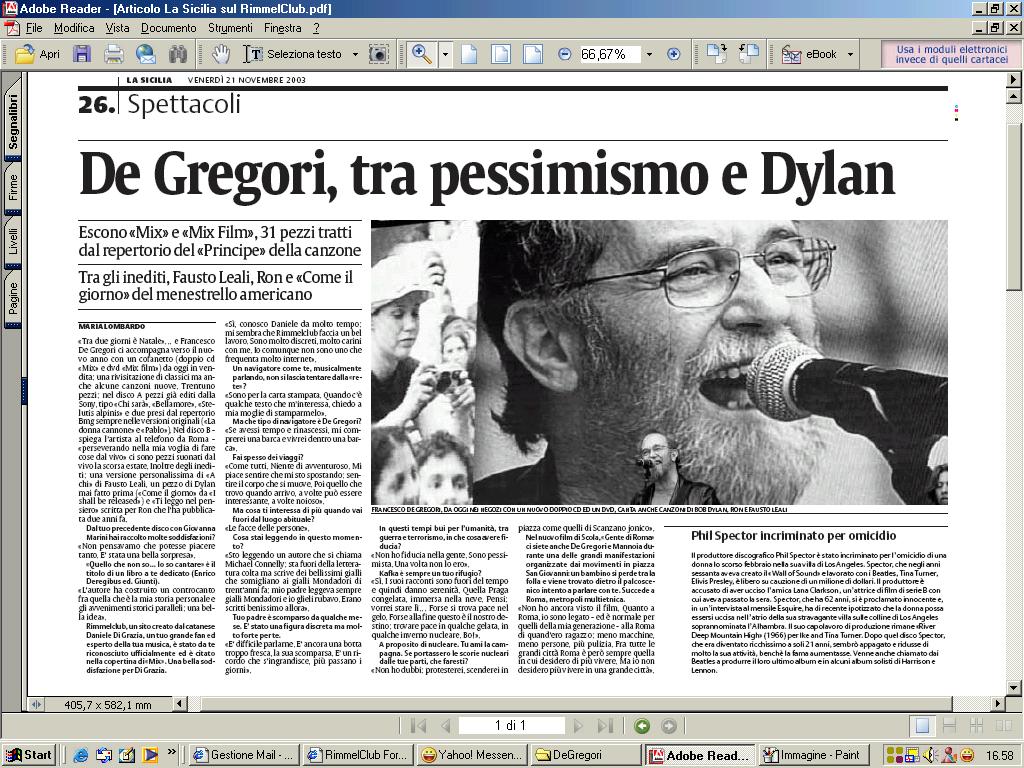The width and height of the screenshot is (1024, 768).
Task: Click the Fit Page icon
Action: click(x=501, y=54)
